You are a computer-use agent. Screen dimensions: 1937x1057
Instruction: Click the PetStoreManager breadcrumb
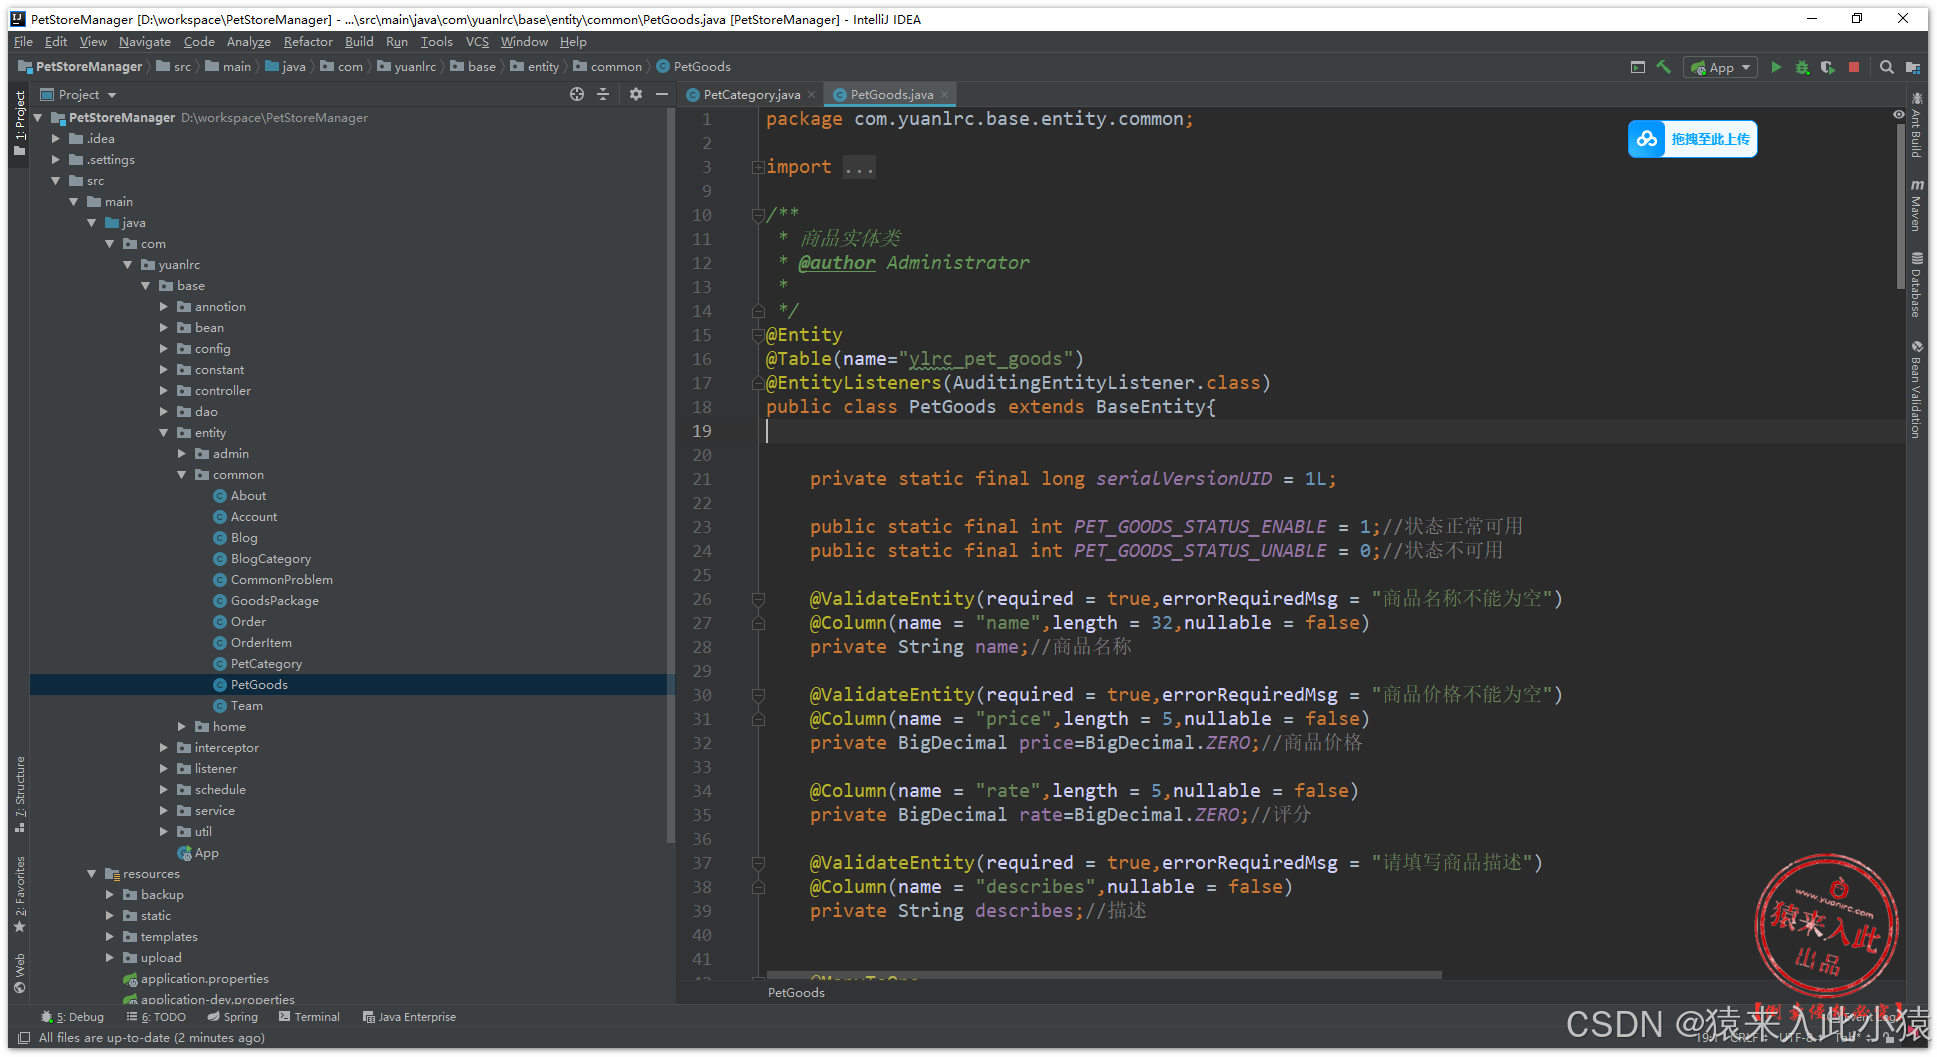click(x=80, y=67)
